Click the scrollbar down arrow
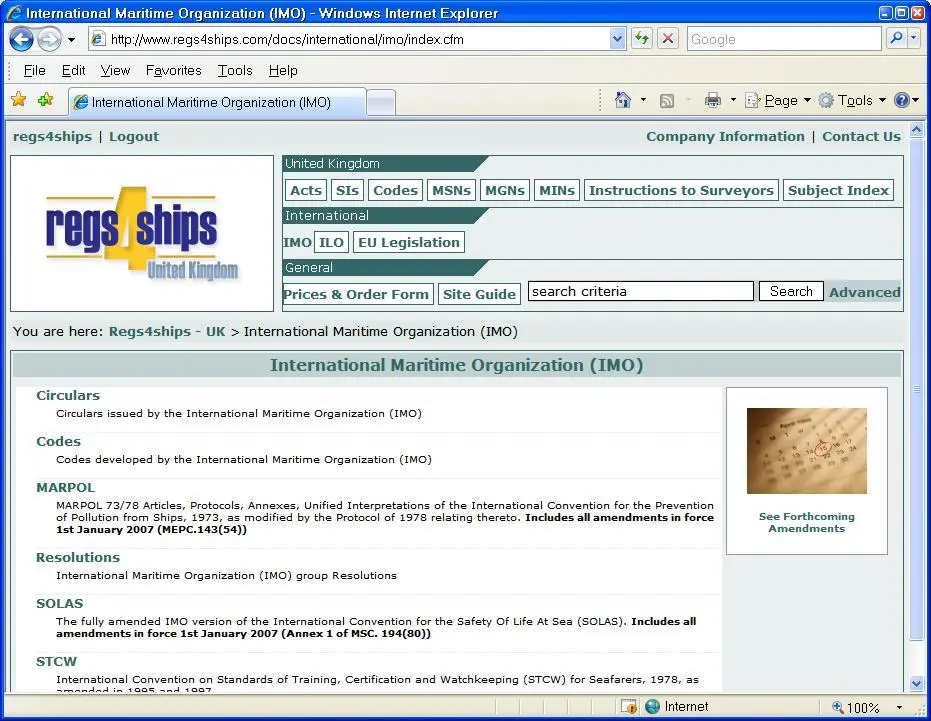This screenshot has height=721, width=931. coord(916,683)
